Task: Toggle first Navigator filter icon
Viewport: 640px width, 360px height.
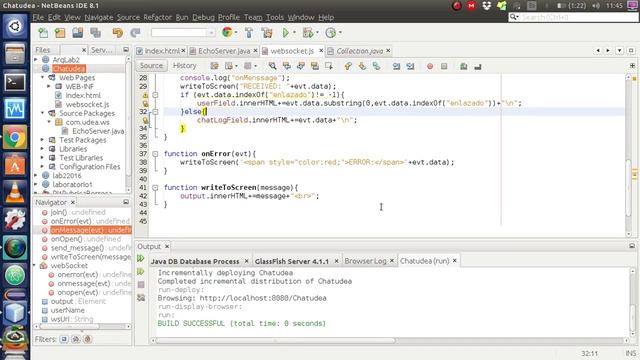Action: tap(64, 339)
